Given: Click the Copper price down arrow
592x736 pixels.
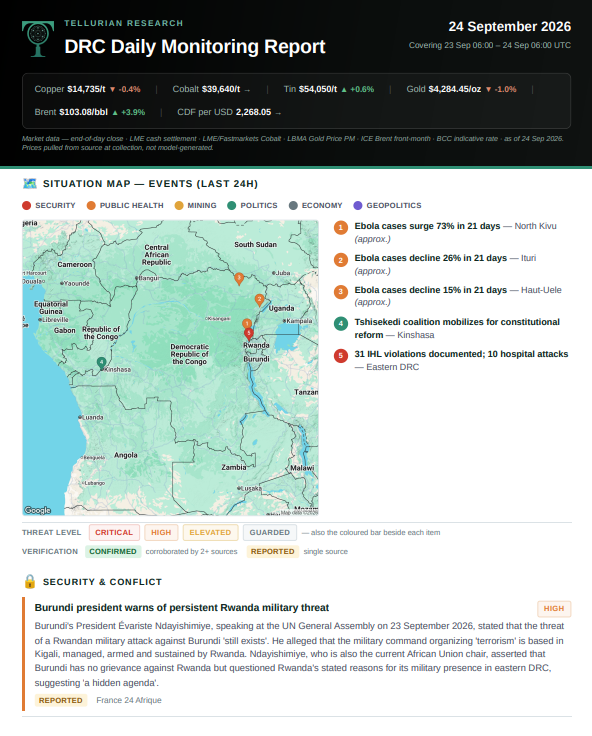Looking at the screenshot, I should click(113, 89).
